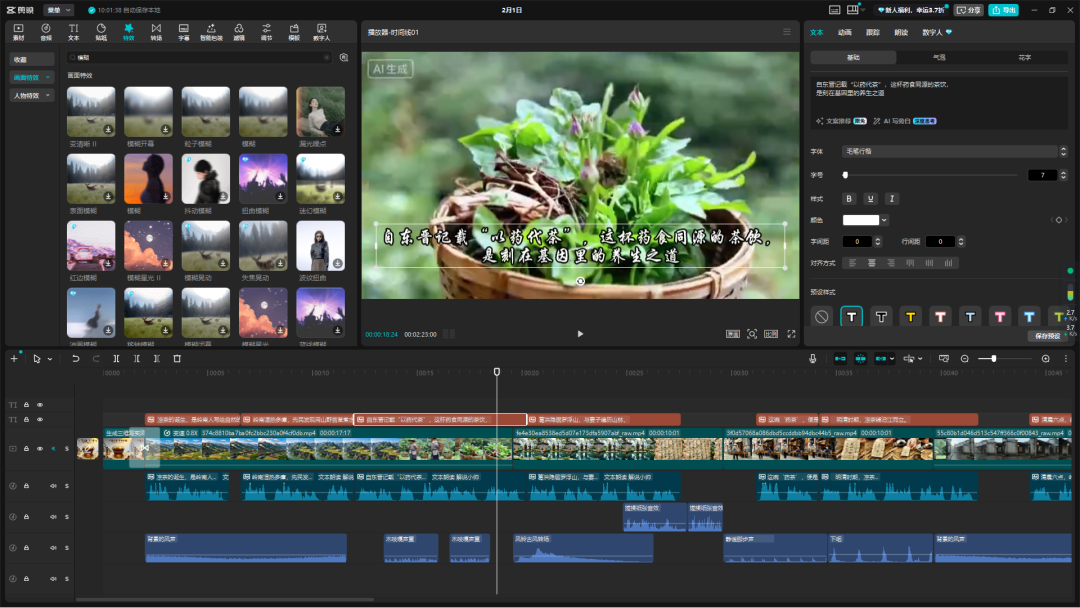Image resolution: width=1080 pixels, height=608 pixels.
Task: Open the 转场 transitions panel
Action: 156,31
